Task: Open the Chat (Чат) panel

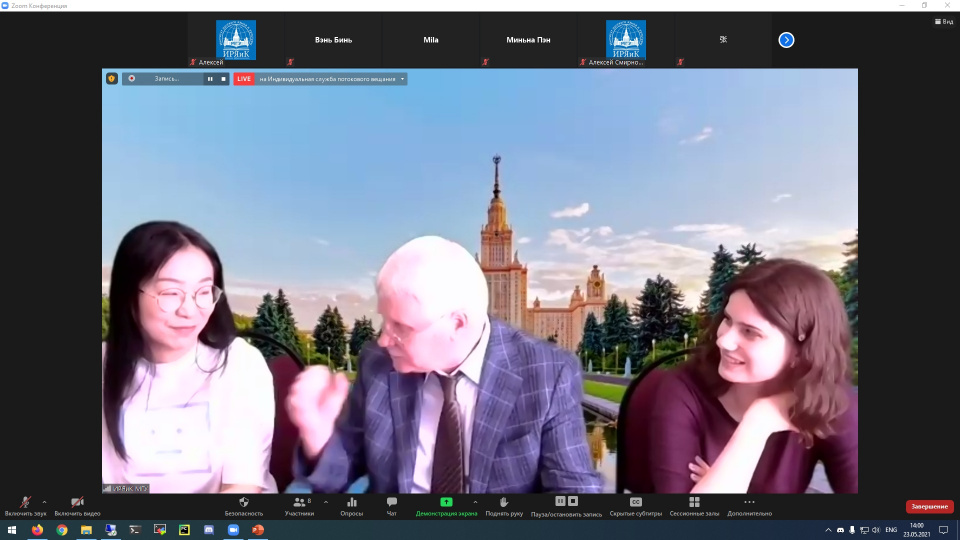Action: pyautogui.click(x=392, y=502)
